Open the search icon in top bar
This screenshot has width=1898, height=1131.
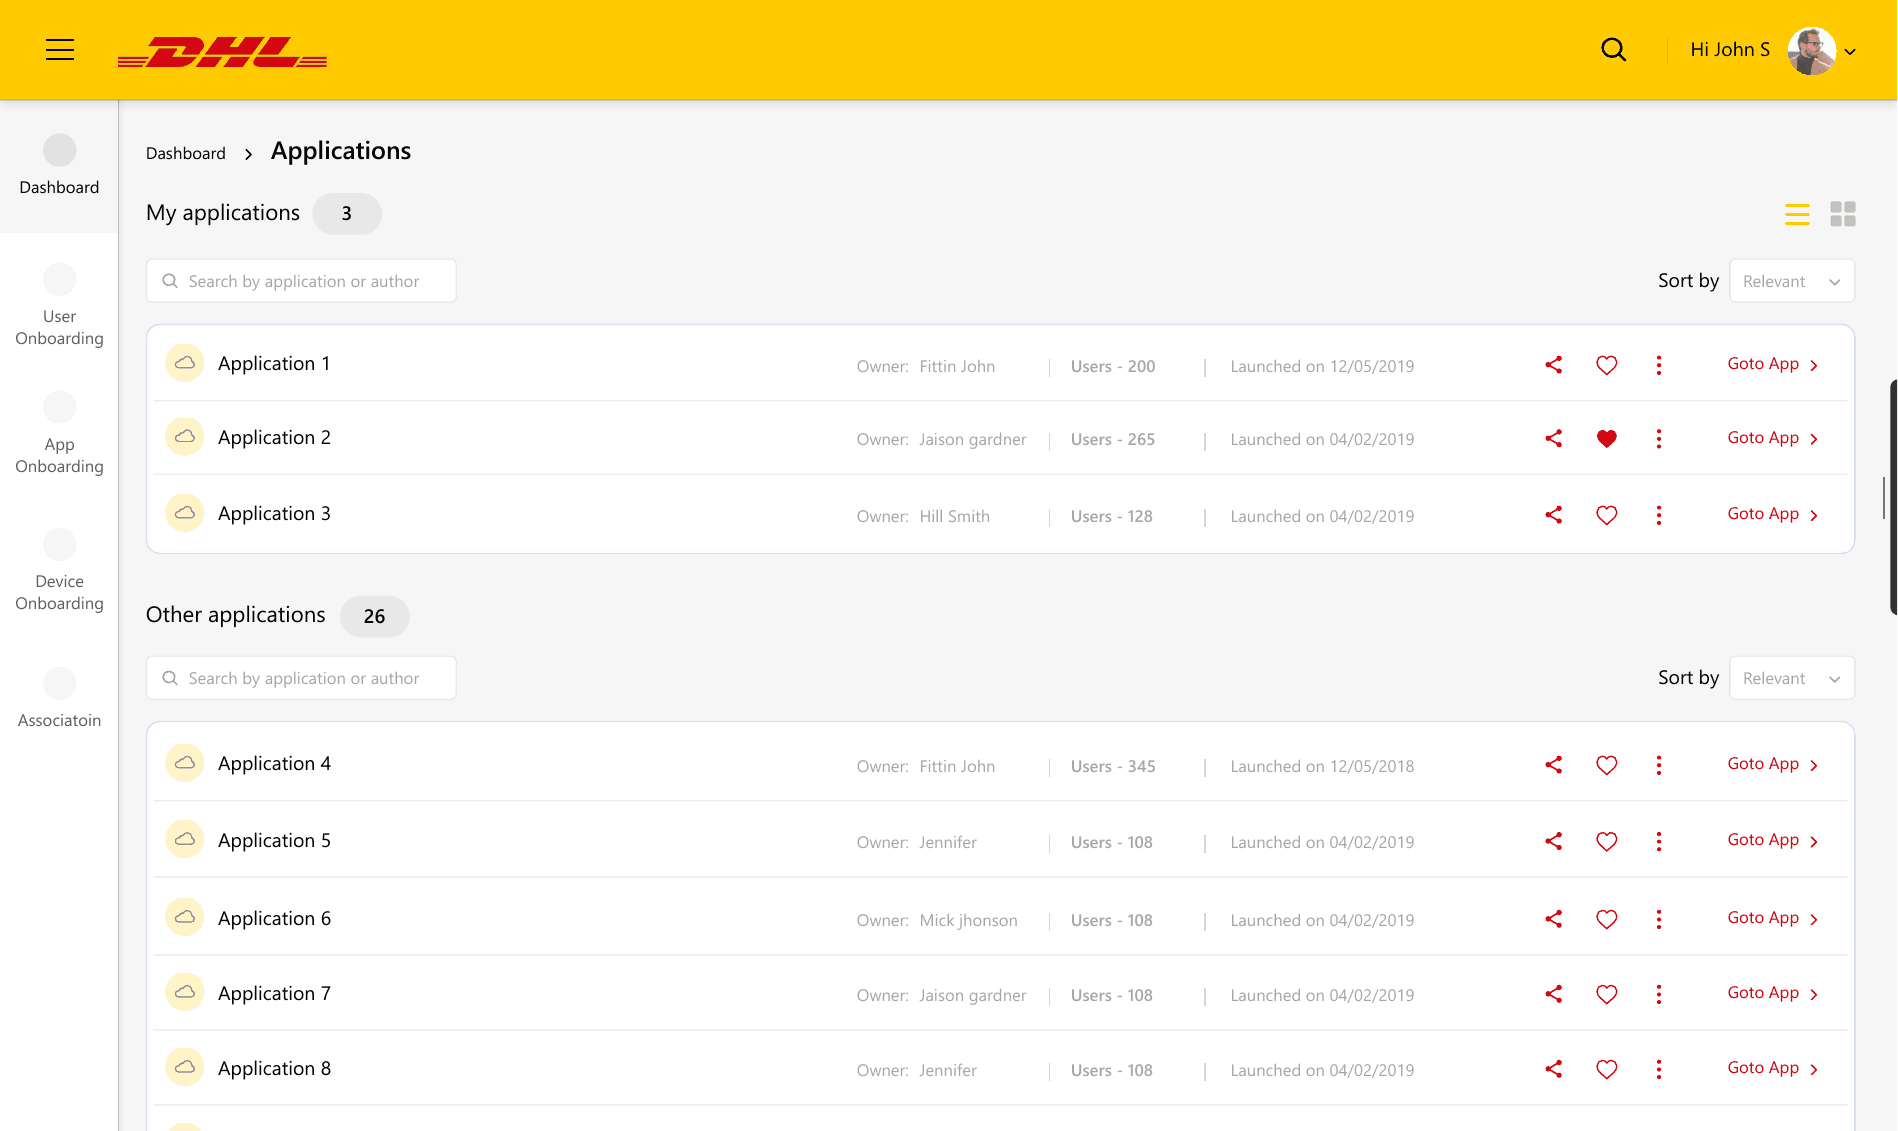[x=1613, y=50]
